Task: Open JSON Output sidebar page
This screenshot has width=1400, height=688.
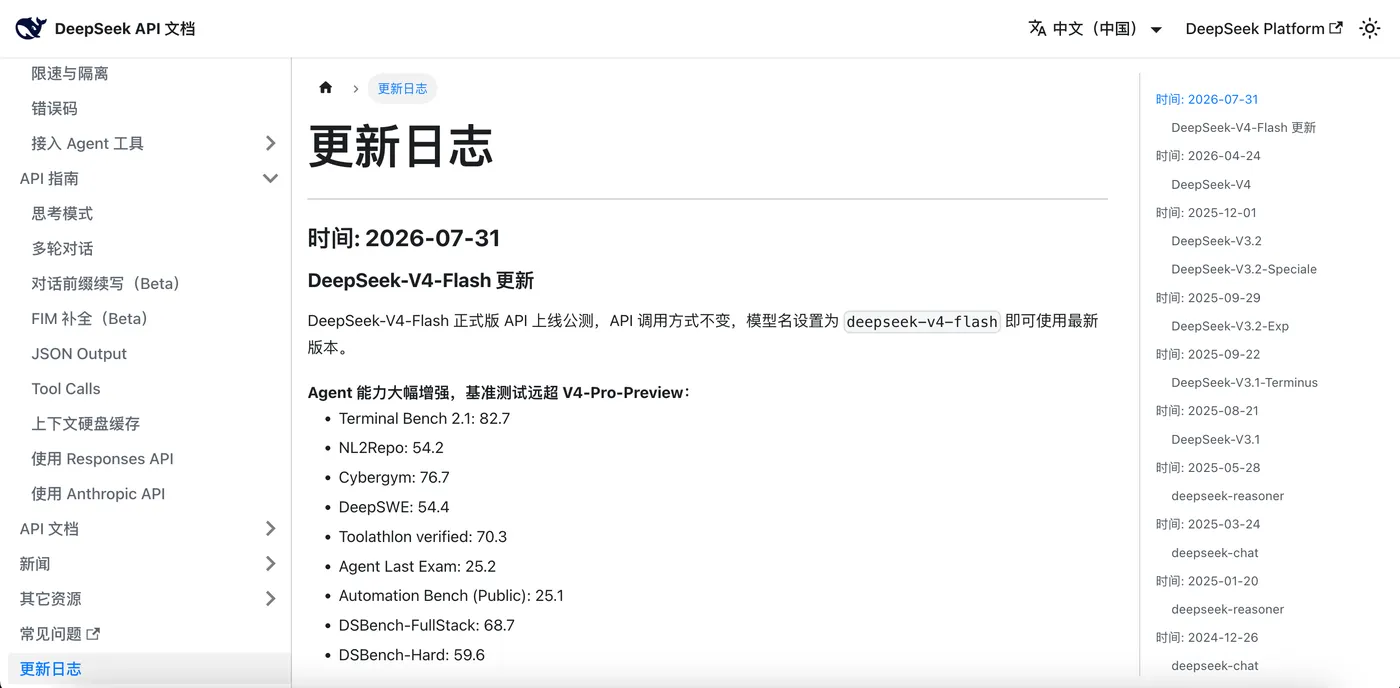Action: pos(79,353)
